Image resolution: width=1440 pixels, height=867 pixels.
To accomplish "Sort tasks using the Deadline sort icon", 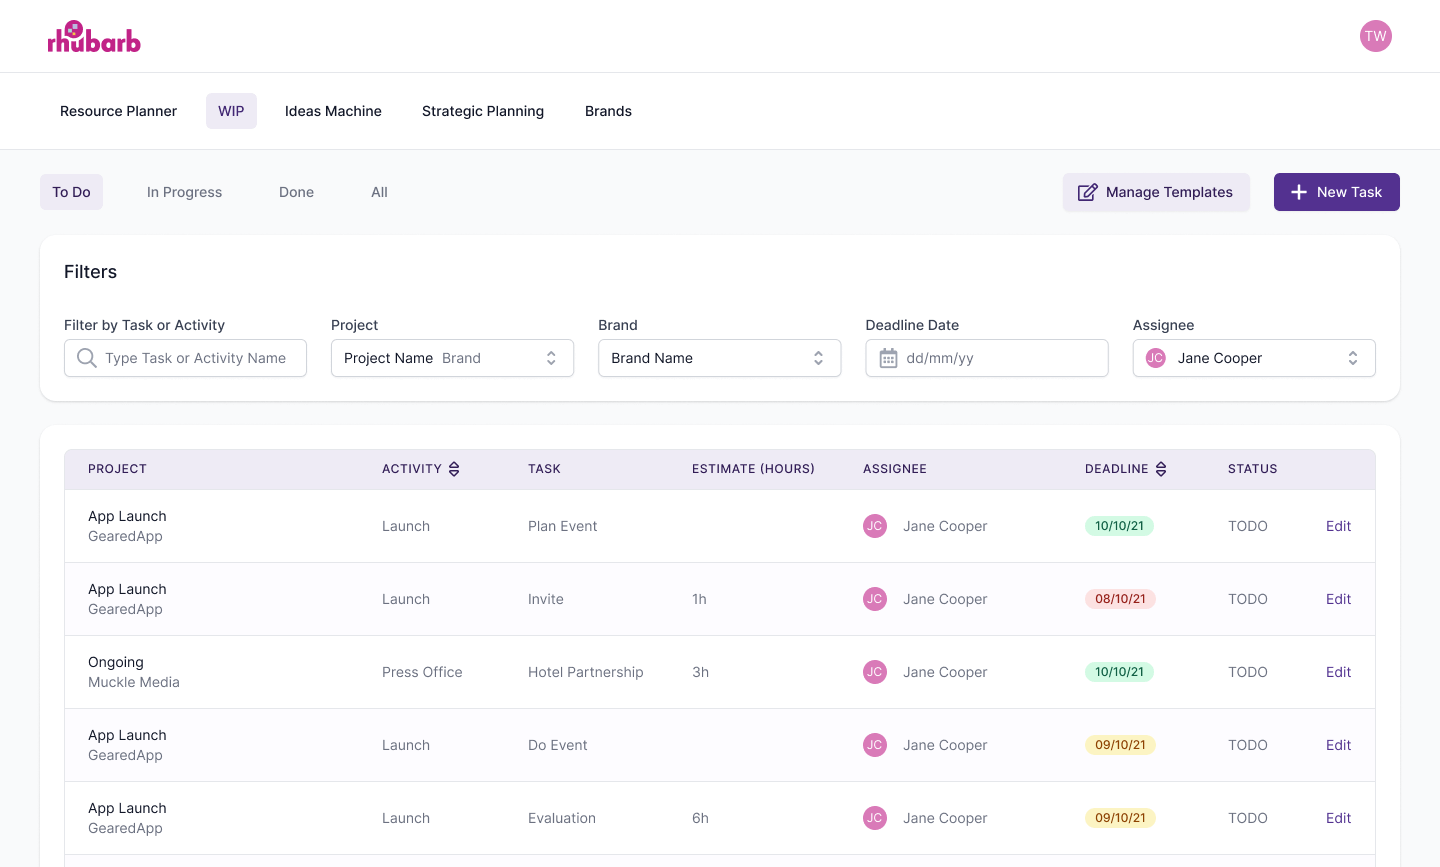I will coord(1160,468).
